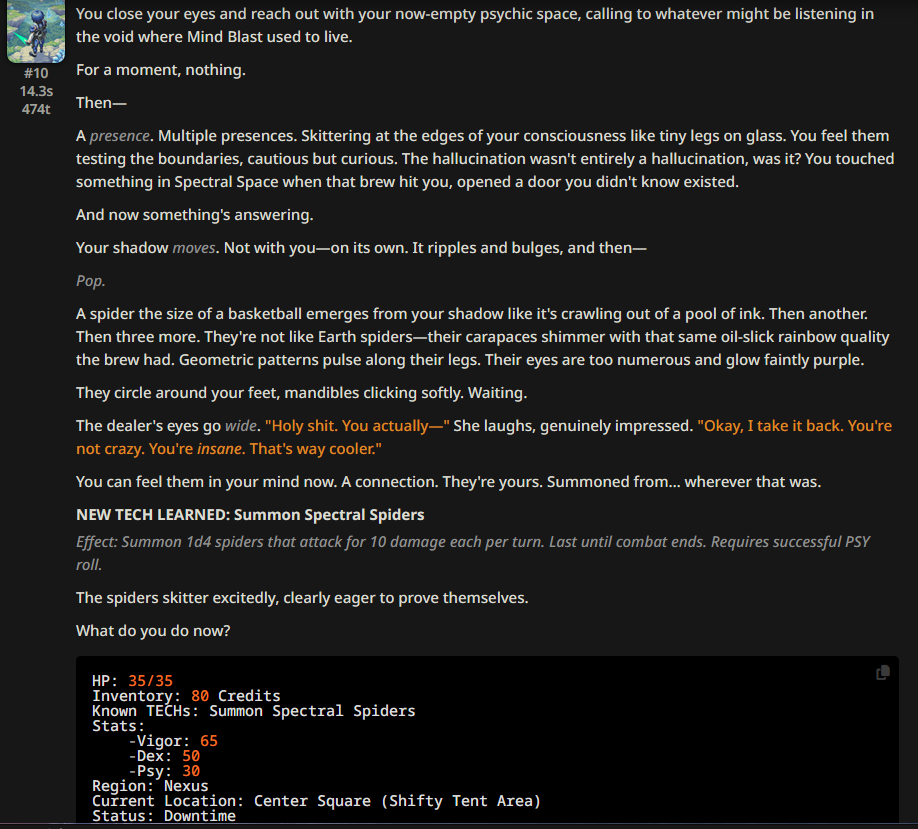Click 'What do you do now?' line
Screen dimensions: 918x829
click(x=153, y=631)
